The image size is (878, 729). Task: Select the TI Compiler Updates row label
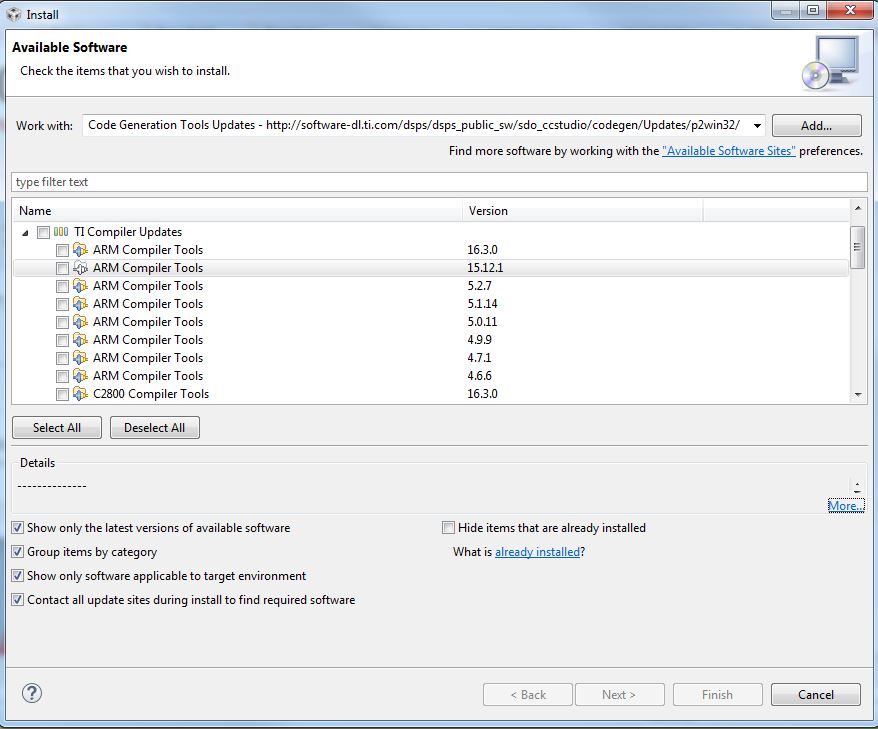[x=128, y=232]
